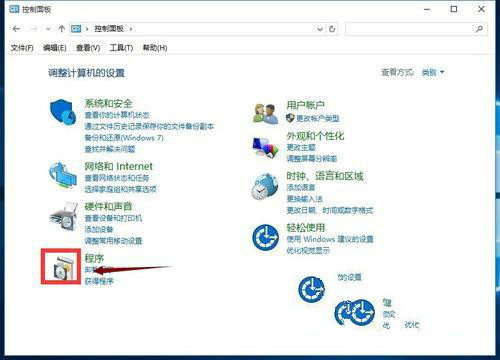Open the 类别 view-by dropdown
Viewport: 500px width, 360px height.
(x=433, y=72)
